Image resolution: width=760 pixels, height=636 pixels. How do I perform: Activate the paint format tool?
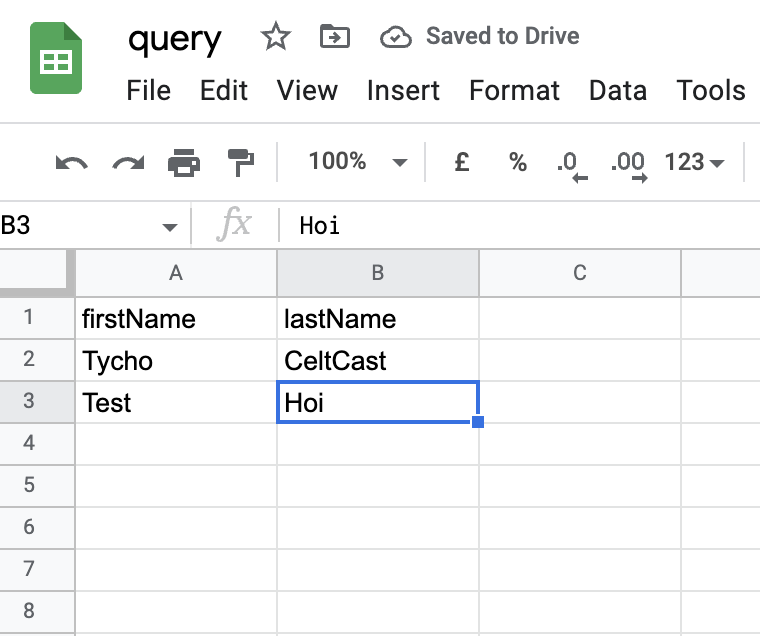(x=241, y=162)
